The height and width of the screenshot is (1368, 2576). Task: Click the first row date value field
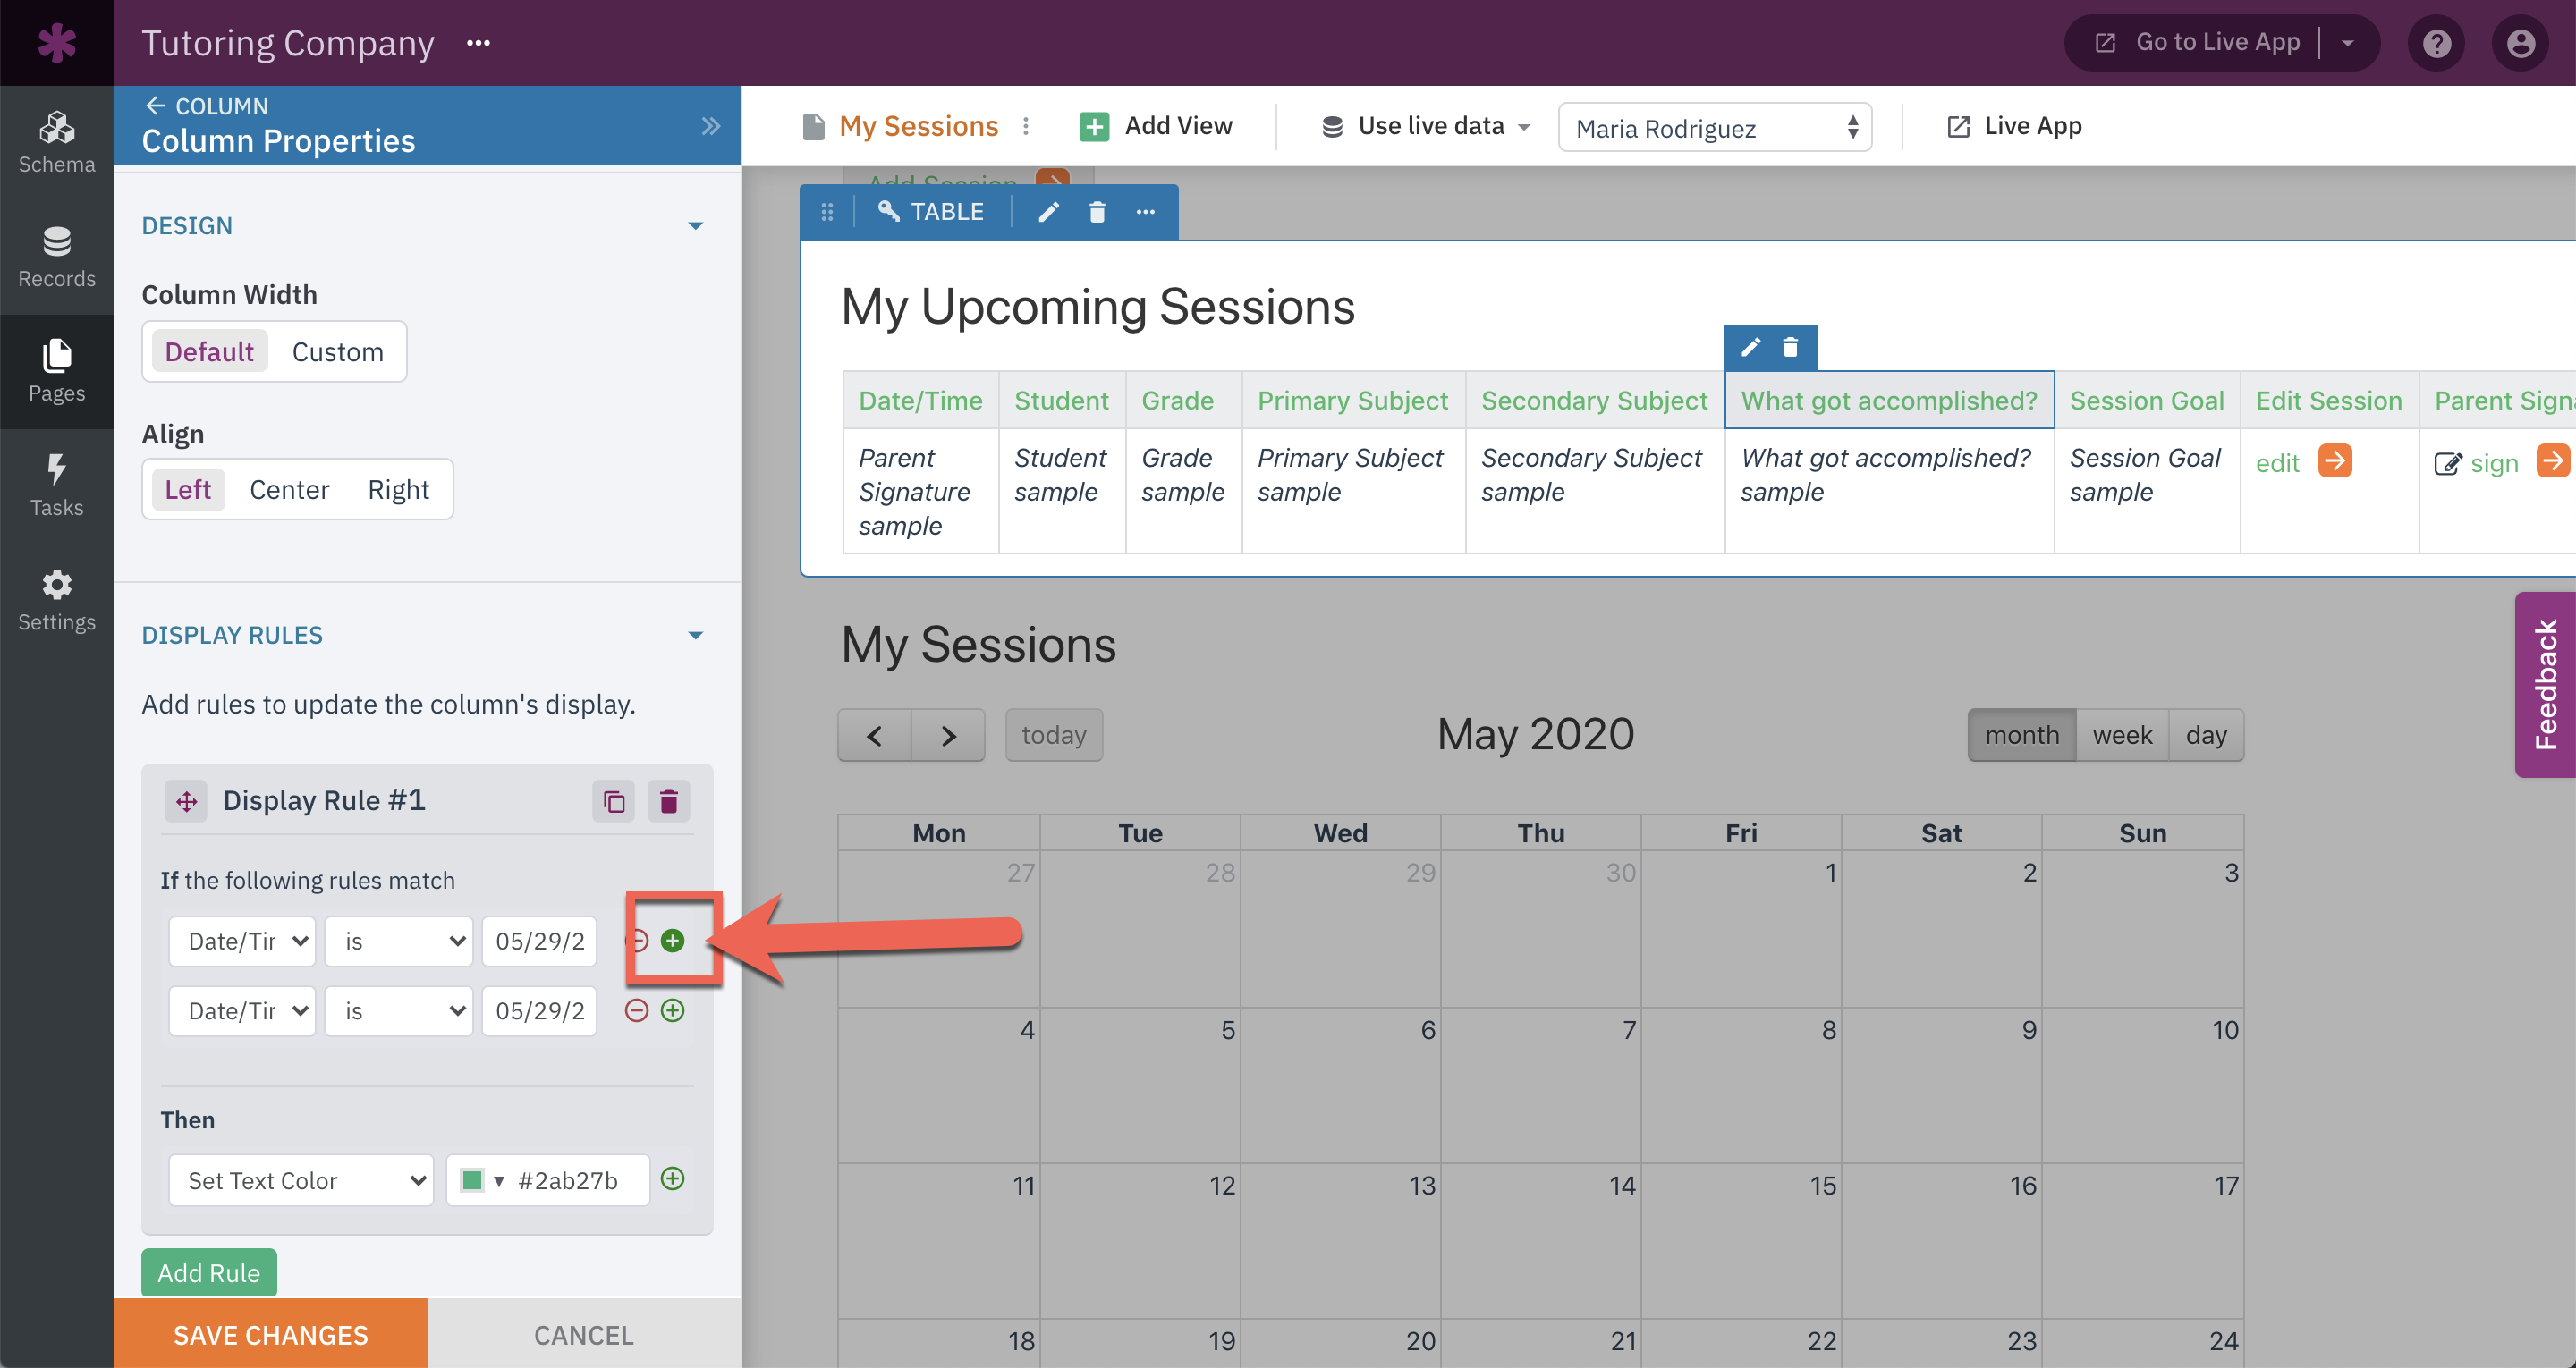coord(540,941)
